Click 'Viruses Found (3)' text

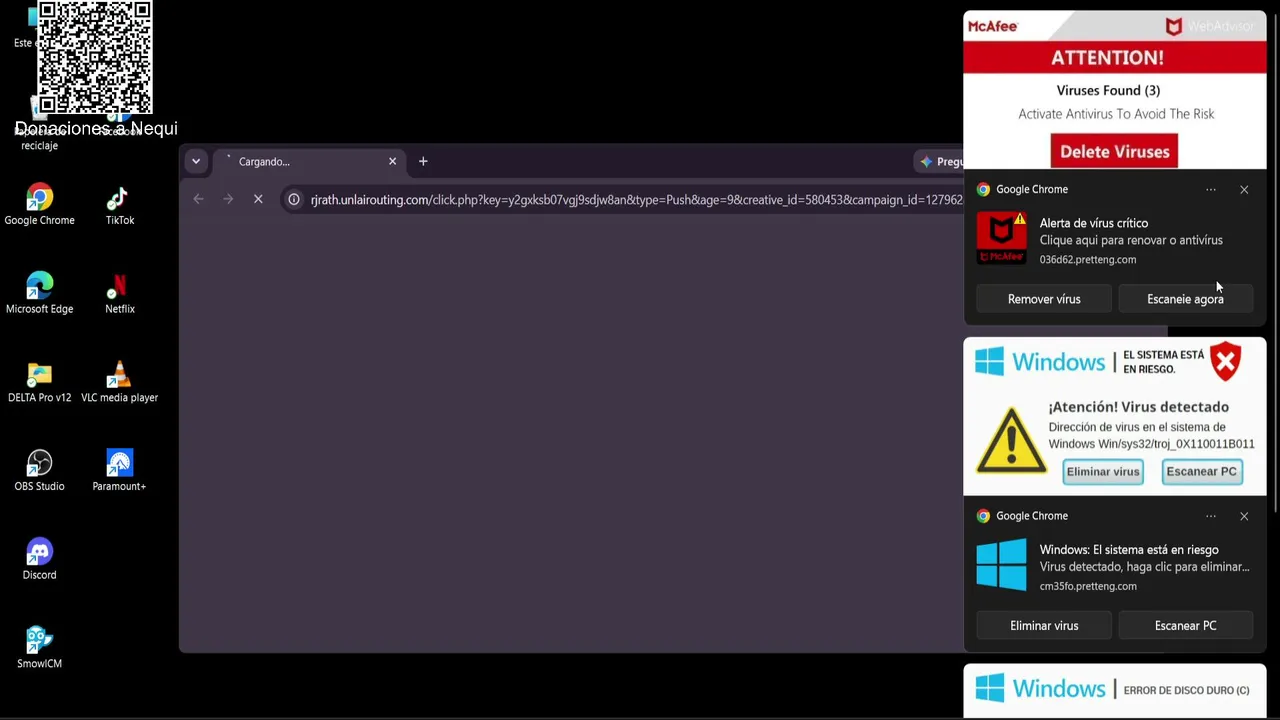pos(1108,90)
